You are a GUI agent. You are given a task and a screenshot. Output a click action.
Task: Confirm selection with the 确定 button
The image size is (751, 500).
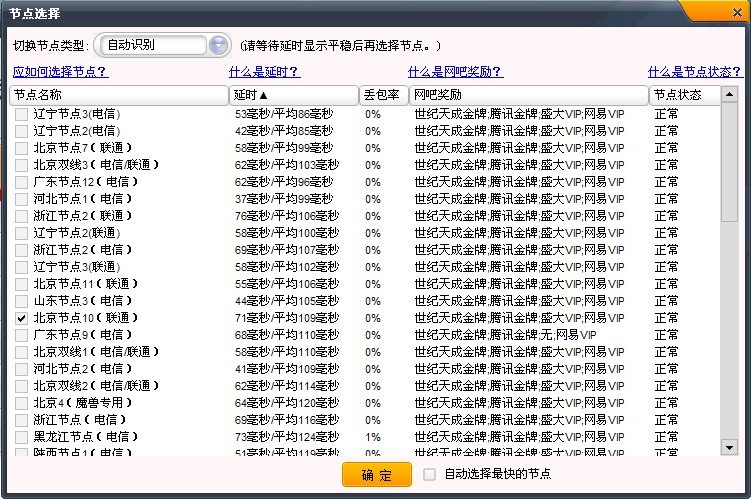[377, 475]
